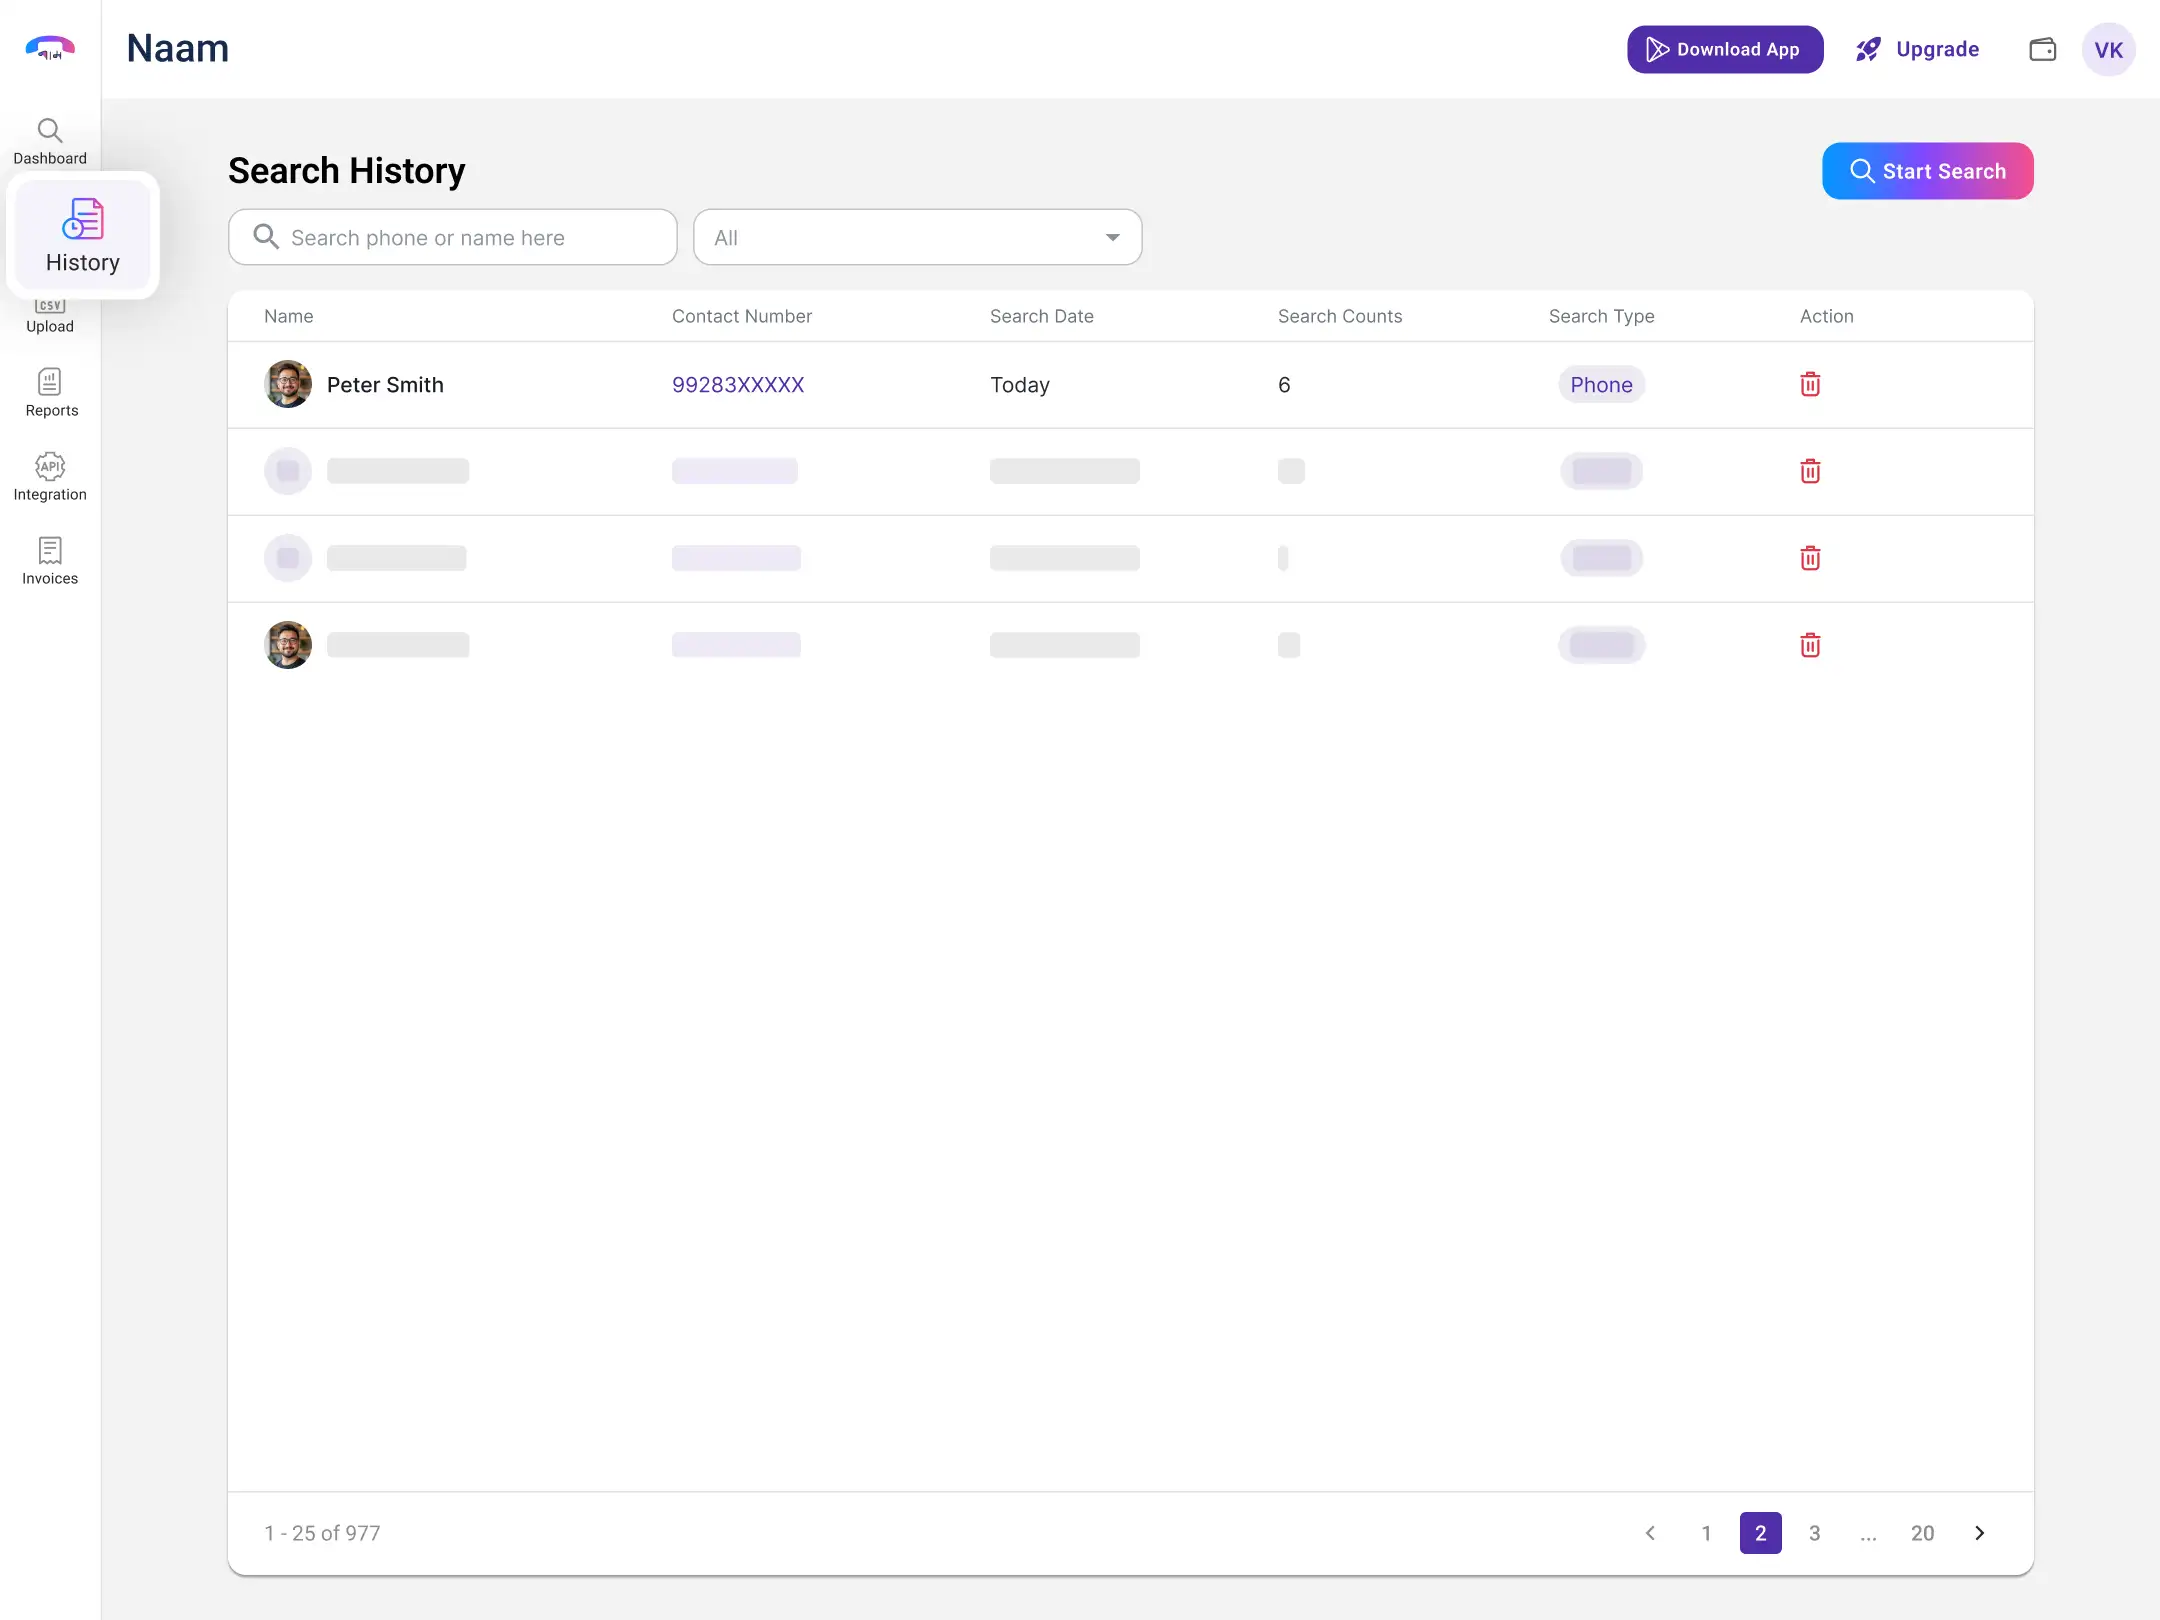Click the Start Search button
The width and height of the screenshot is (2160, 1620).
click(1927, 171)
